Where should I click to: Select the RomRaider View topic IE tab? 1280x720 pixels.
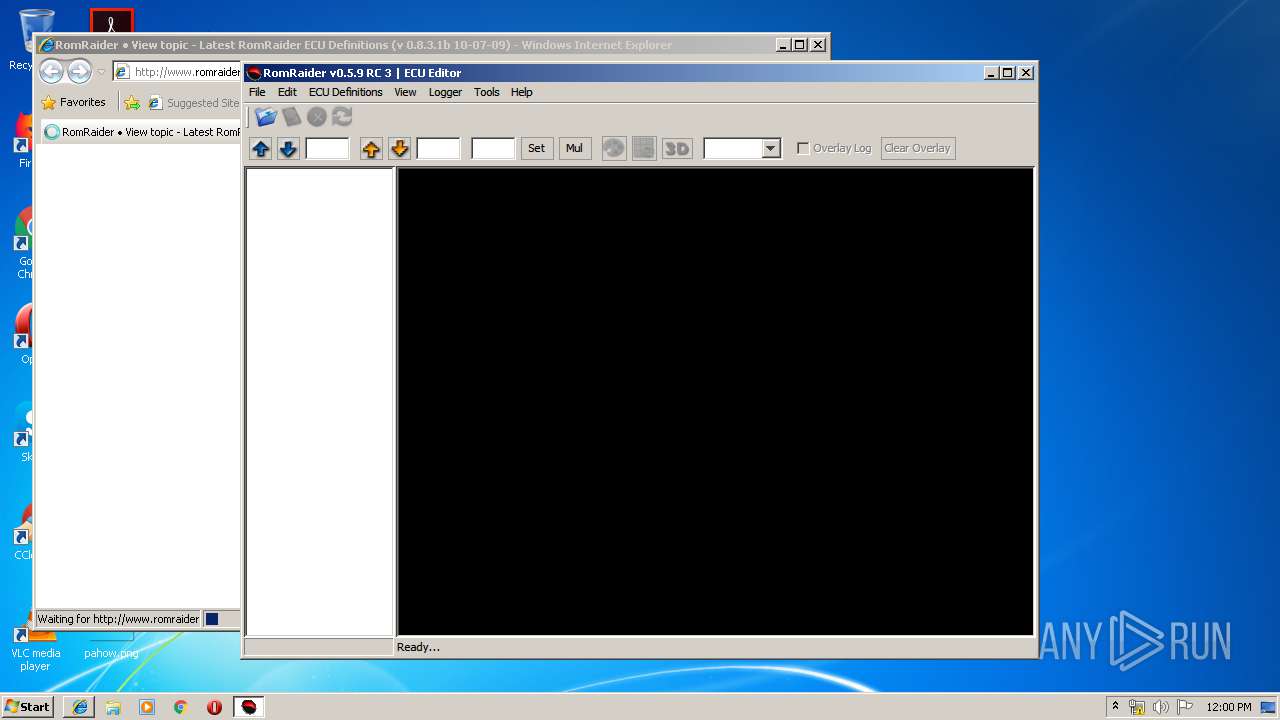pos(142,132)
